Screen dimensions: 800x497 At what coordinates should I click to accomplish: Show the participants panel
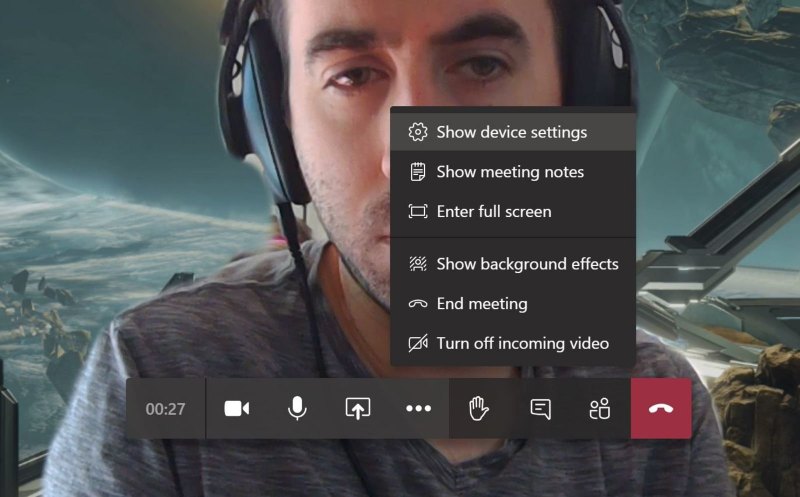tap(600, 408)
